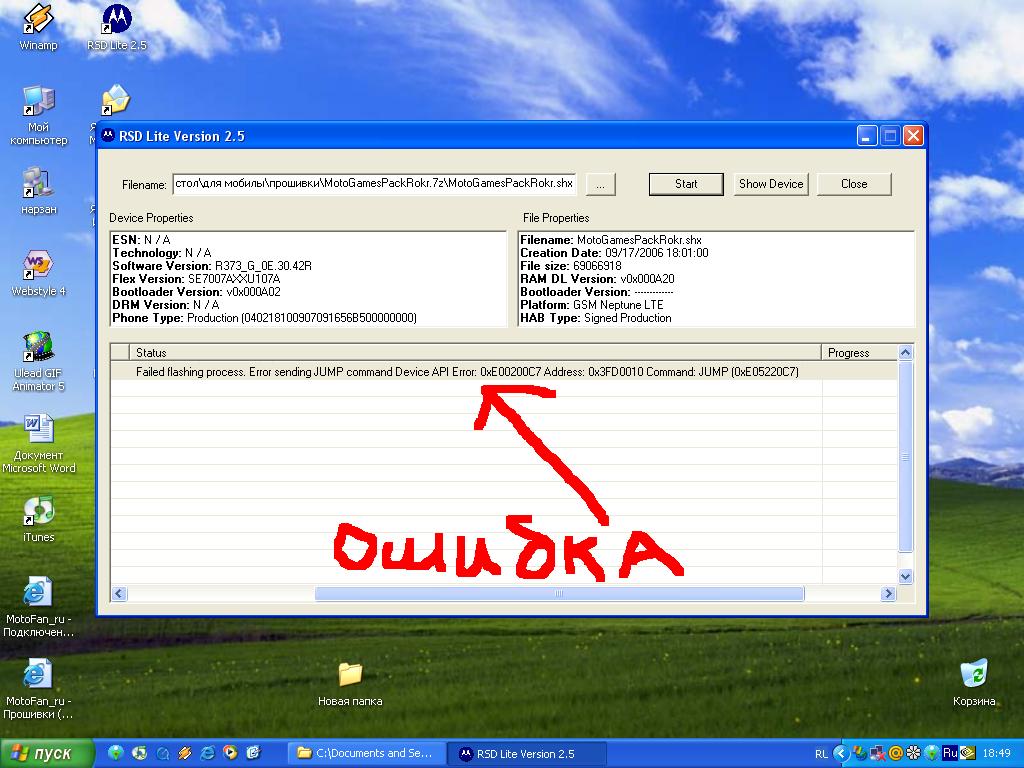
Task: Launch Internet Explorer from quick launch
Action: click(208, 754)
